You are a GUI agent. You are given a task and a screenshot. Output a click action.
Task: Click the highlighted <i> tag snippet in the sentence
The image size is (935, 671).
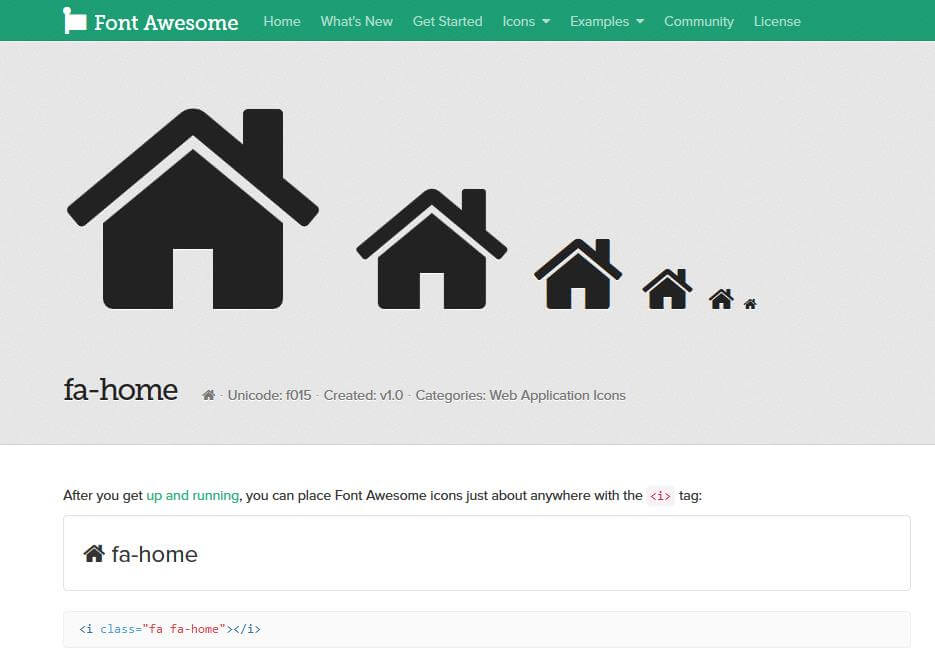[661, 495]
